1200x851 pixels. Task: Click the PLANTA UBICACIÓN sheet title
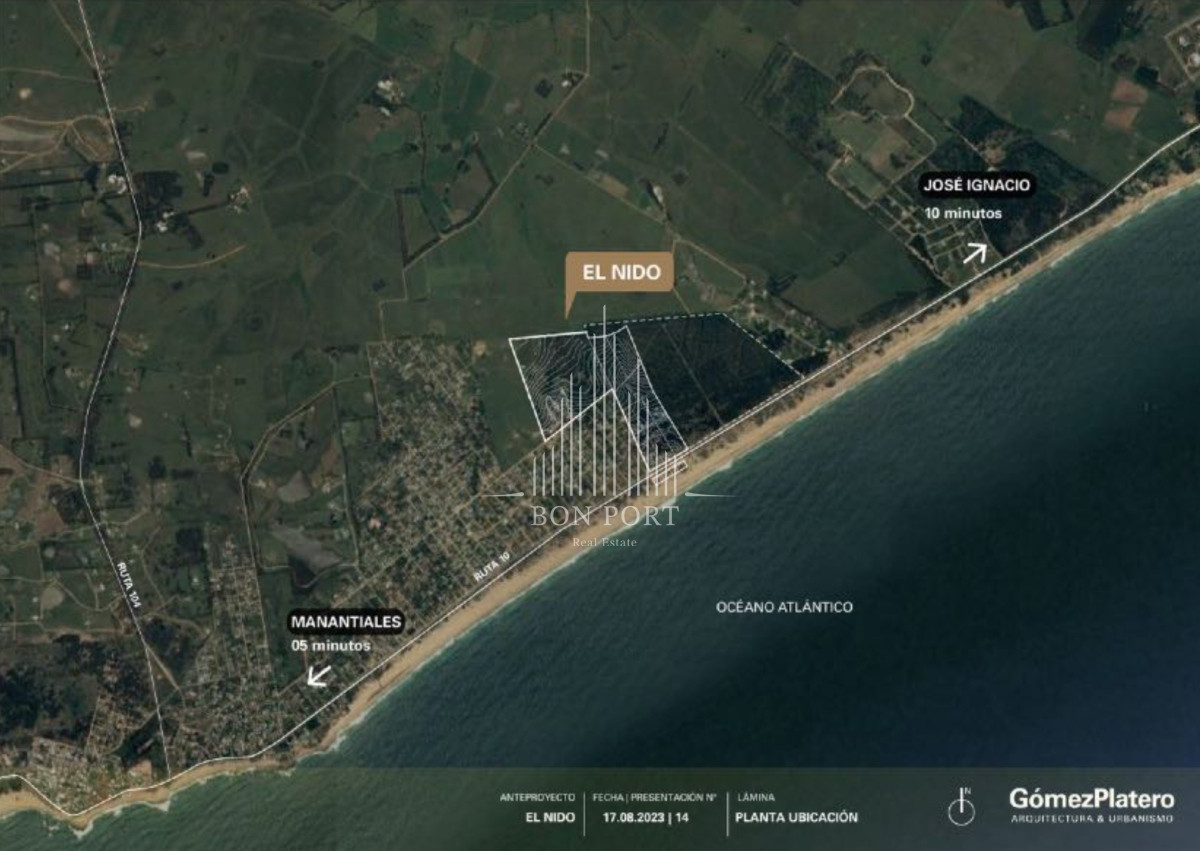point(796,817)
